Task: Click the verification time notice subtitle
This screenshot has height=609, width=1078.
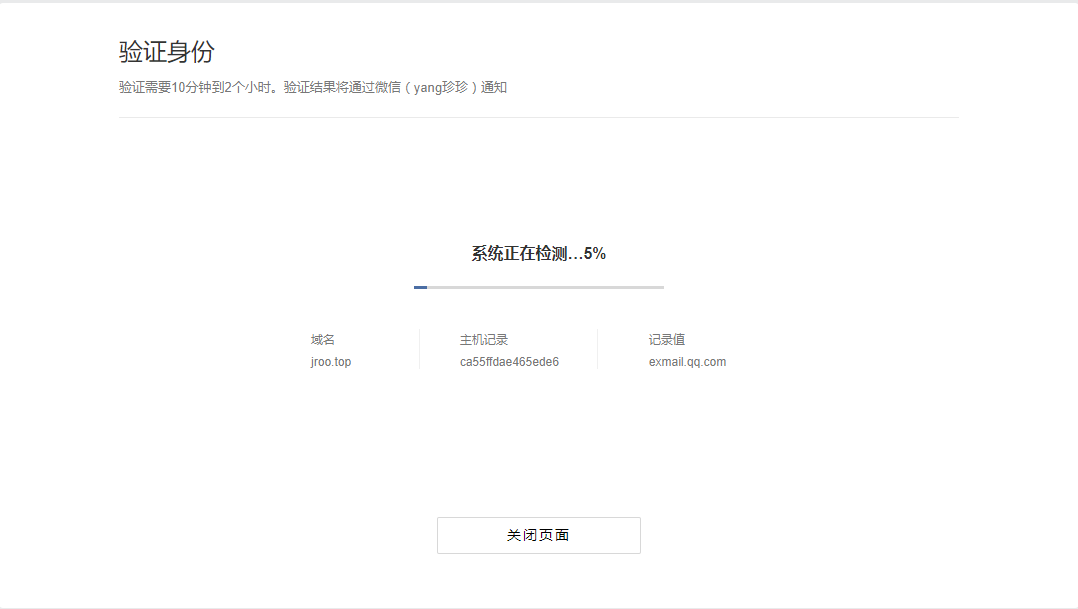Action: (313, 87)
